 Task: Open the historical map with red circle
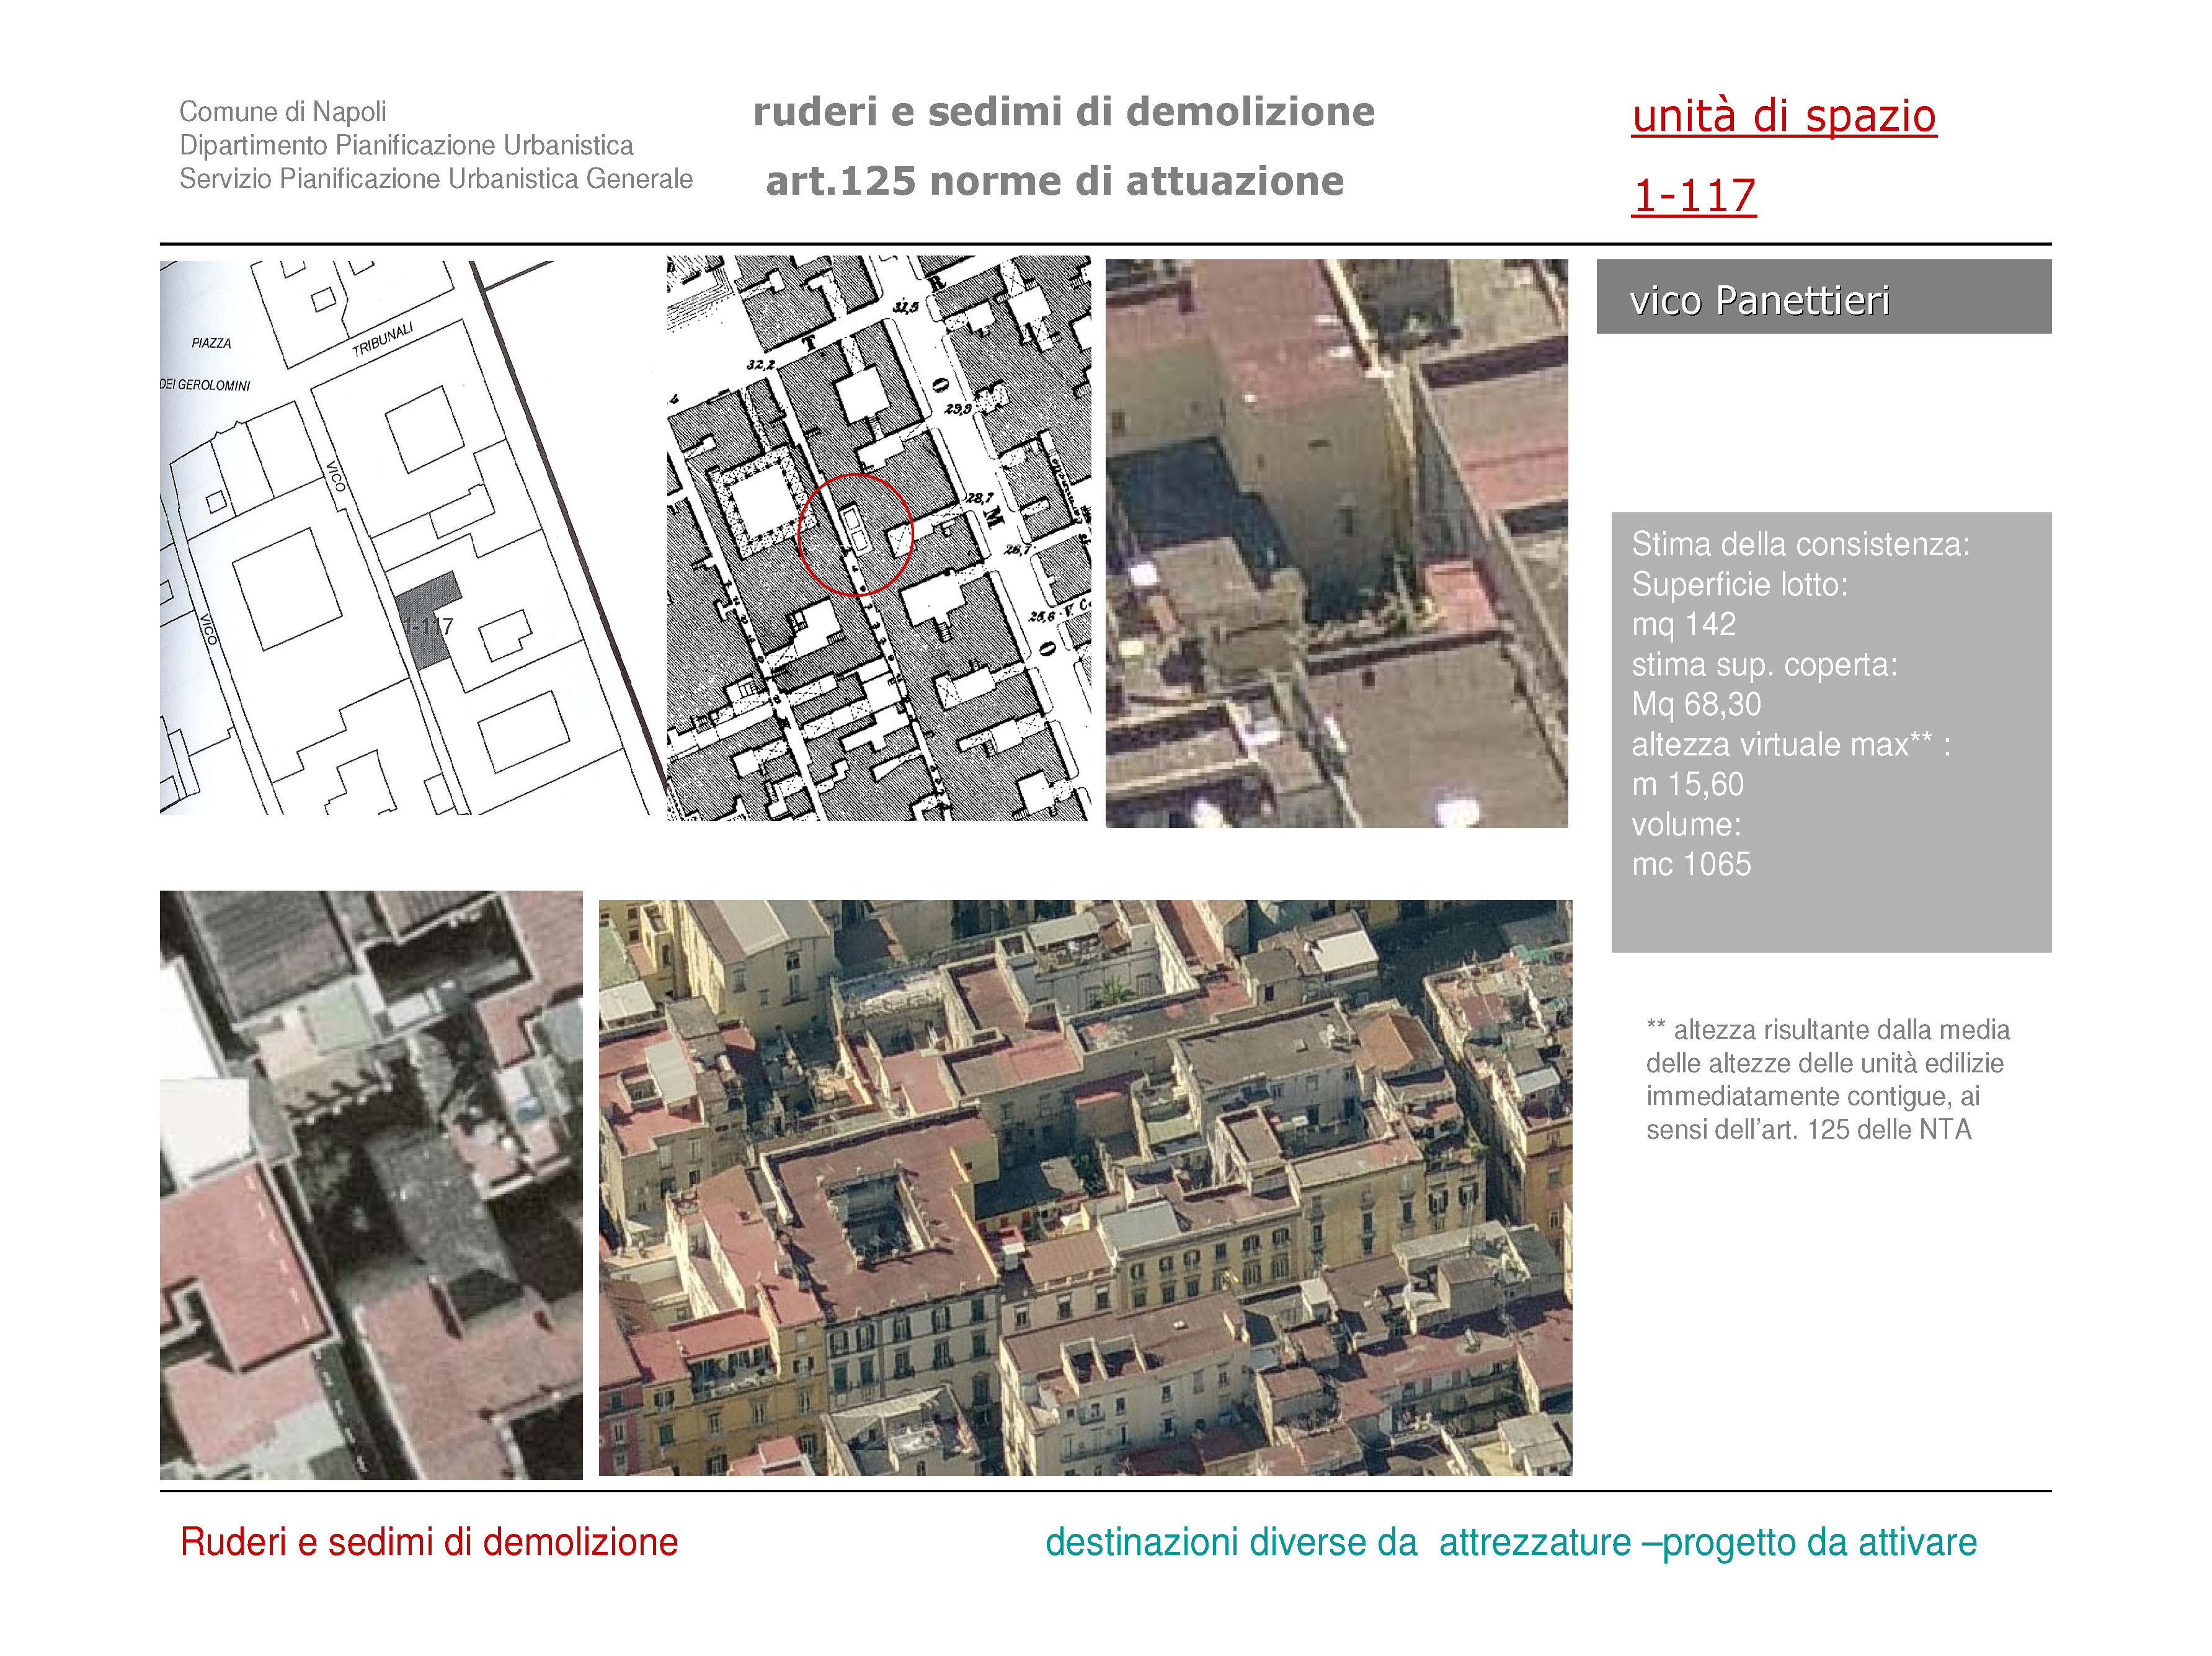(x=879, y=538)
